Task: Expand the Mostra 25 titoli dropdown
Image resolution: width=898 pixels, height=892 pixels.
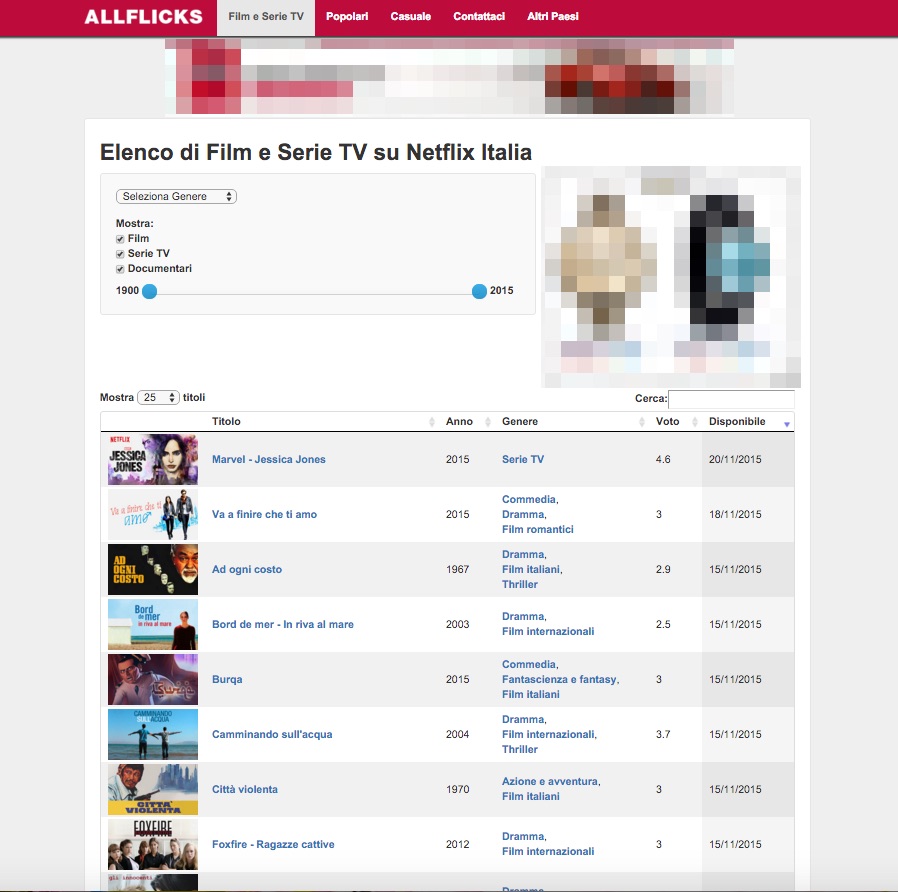Action: click(x=159, y=397)
